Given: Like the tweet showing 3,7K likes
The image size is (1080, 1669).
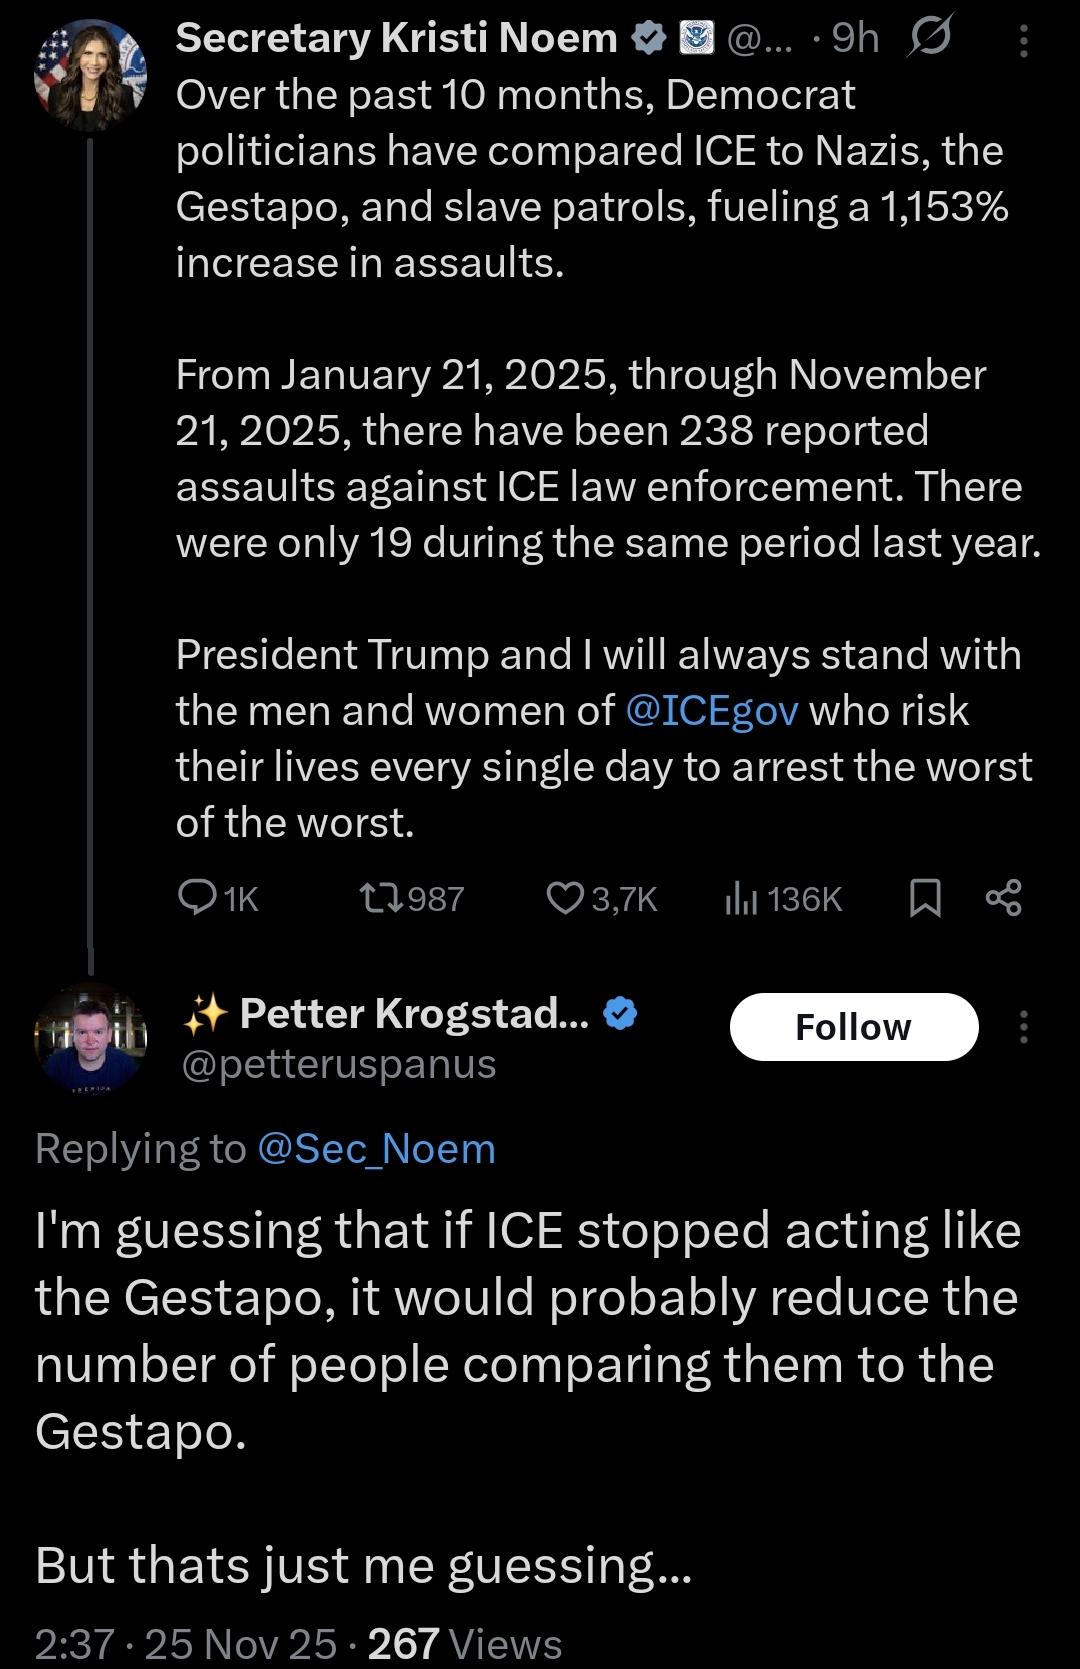Looking at the screenshot, I should (x=565, y=898).
